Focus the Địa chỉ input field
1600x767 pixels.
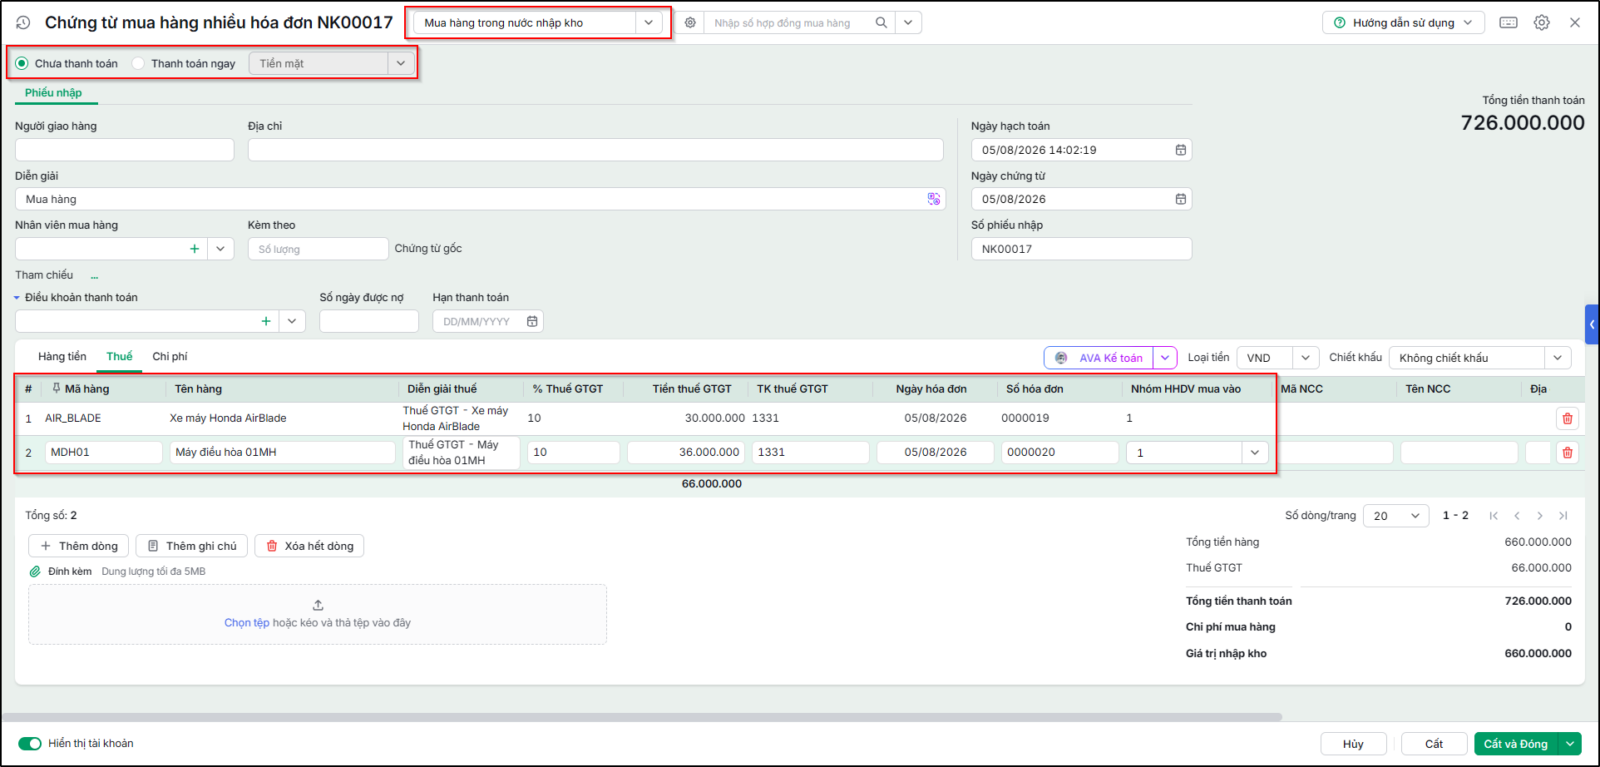click(596, 150)
